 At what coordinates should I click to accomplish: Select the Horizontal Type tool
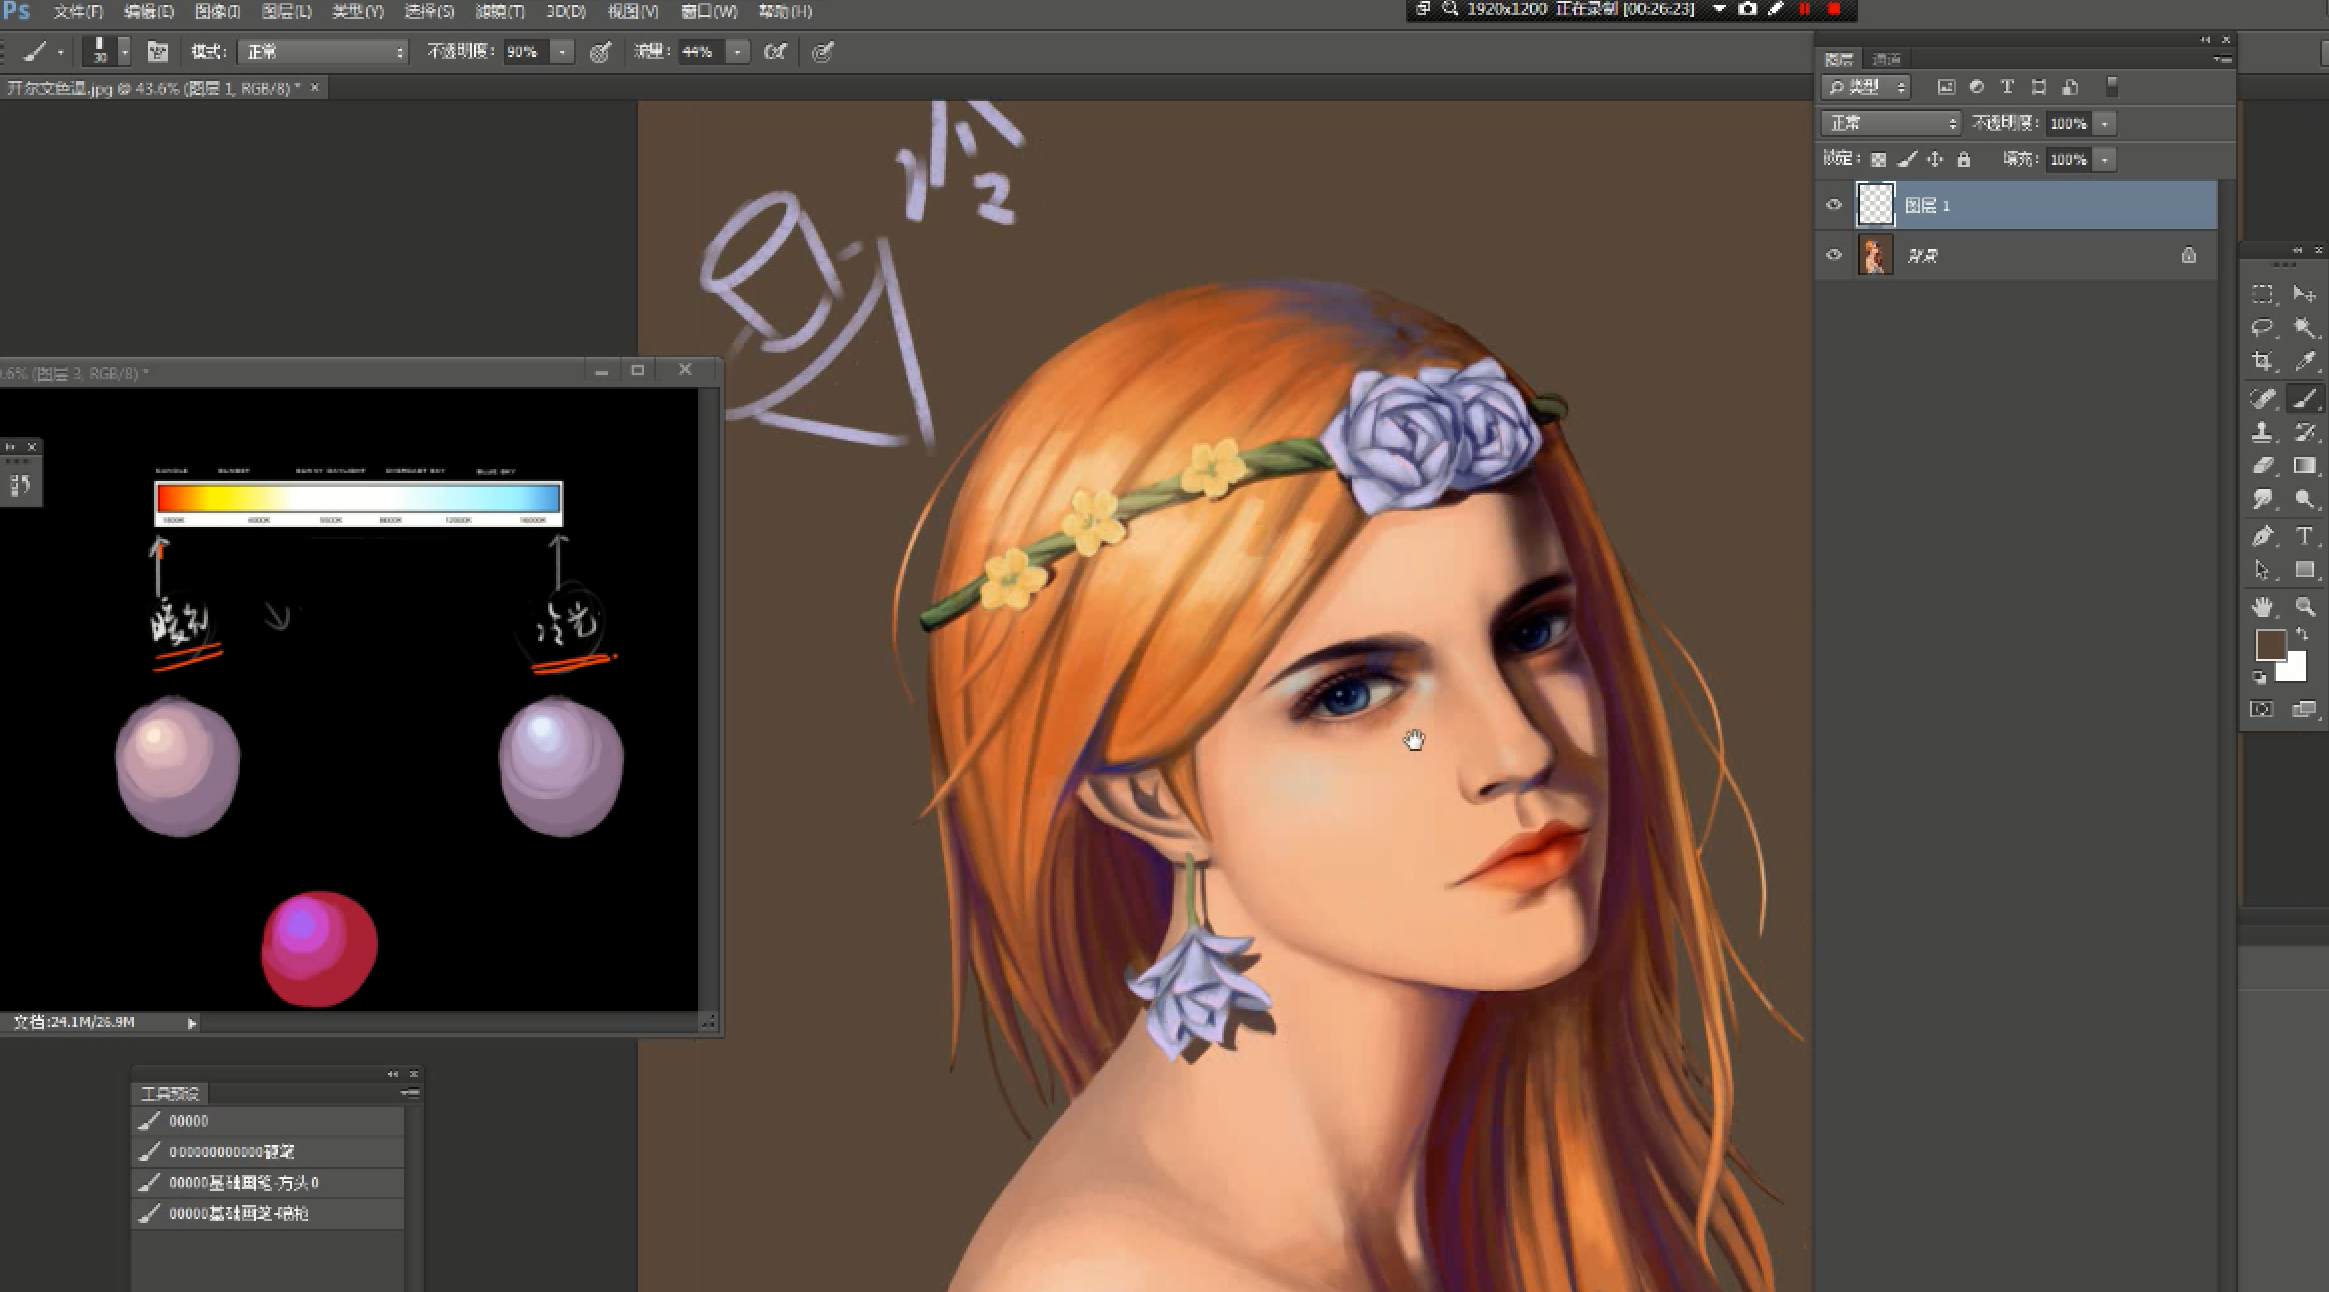[2305, 536]
